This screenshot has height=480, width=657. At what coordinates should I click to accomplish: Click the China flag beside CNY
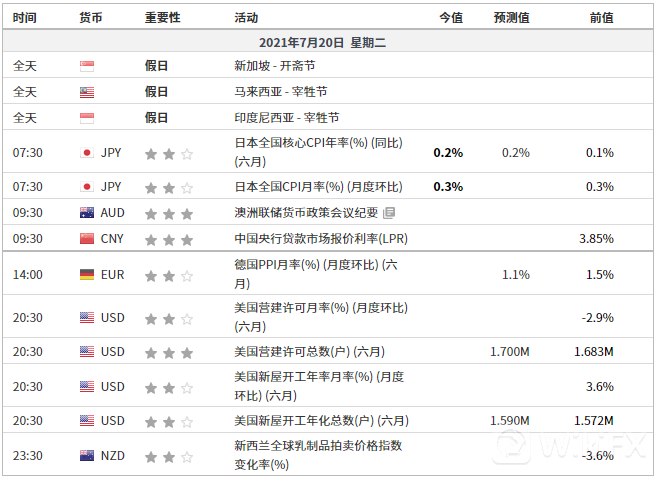pos(86,239)
